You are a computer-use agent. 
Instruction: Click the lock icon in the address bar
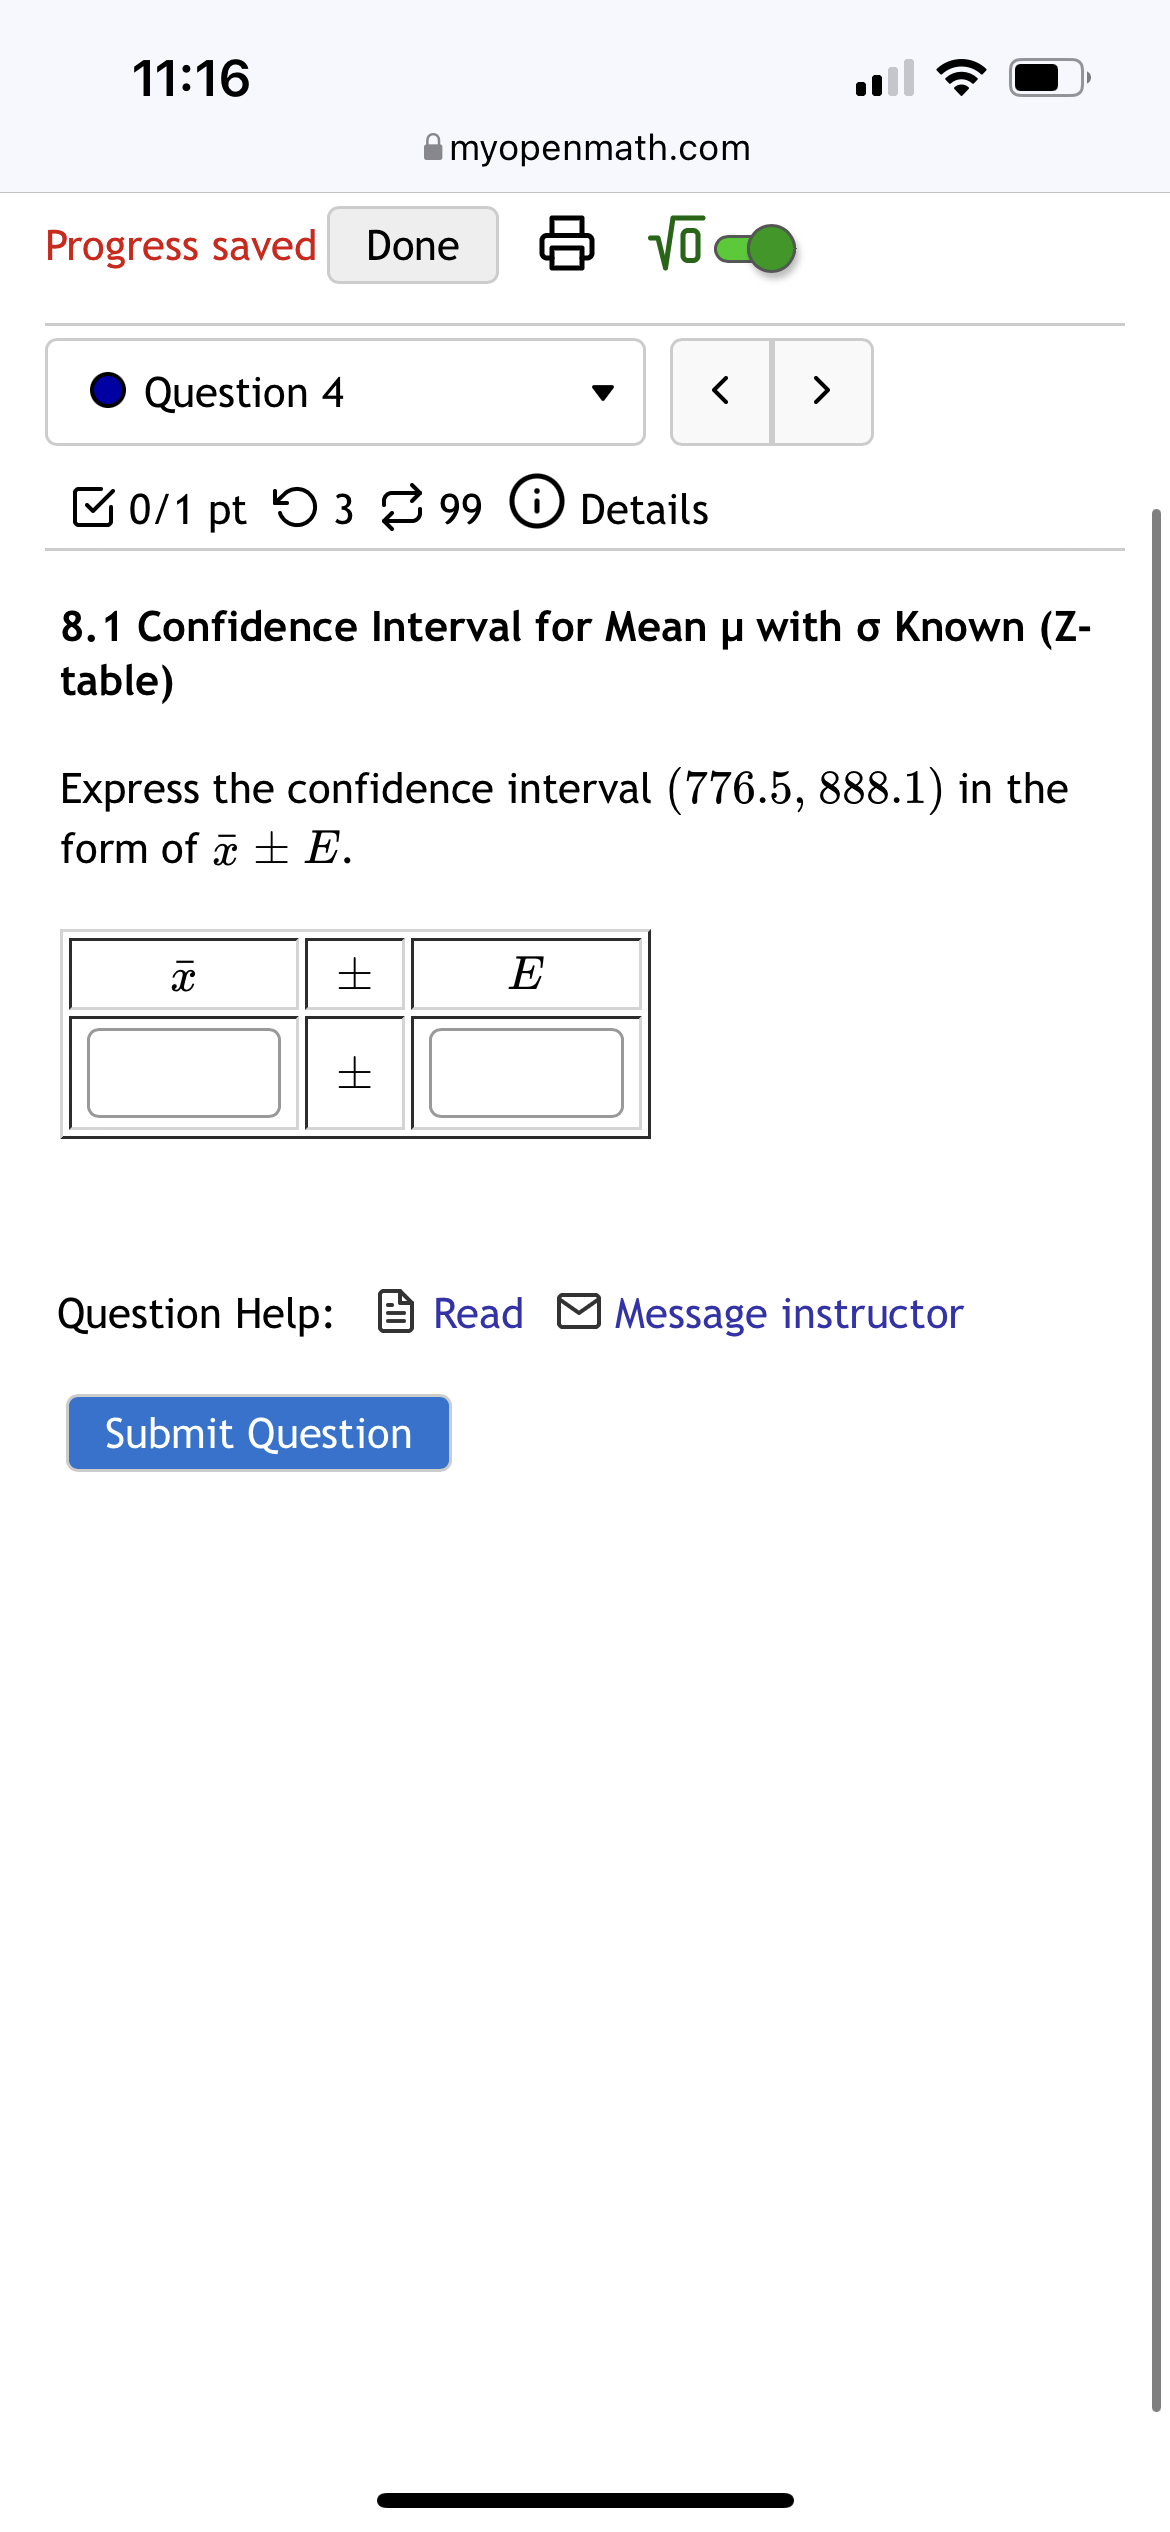pyautogui.click(x=432, y=147)
